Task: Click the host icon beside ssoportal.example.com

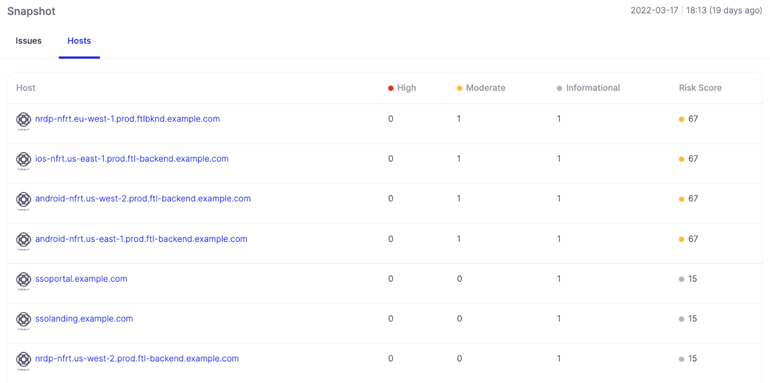Action: [23, 280]
